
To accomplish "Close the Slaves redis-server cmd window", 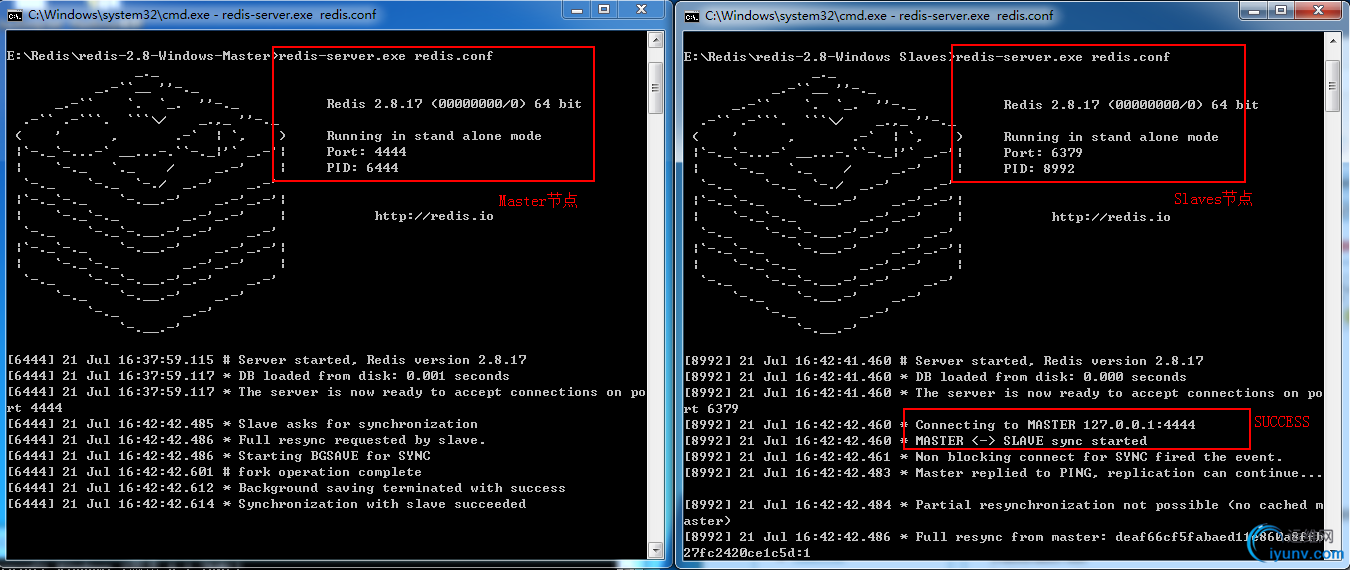I will 1319,10.
